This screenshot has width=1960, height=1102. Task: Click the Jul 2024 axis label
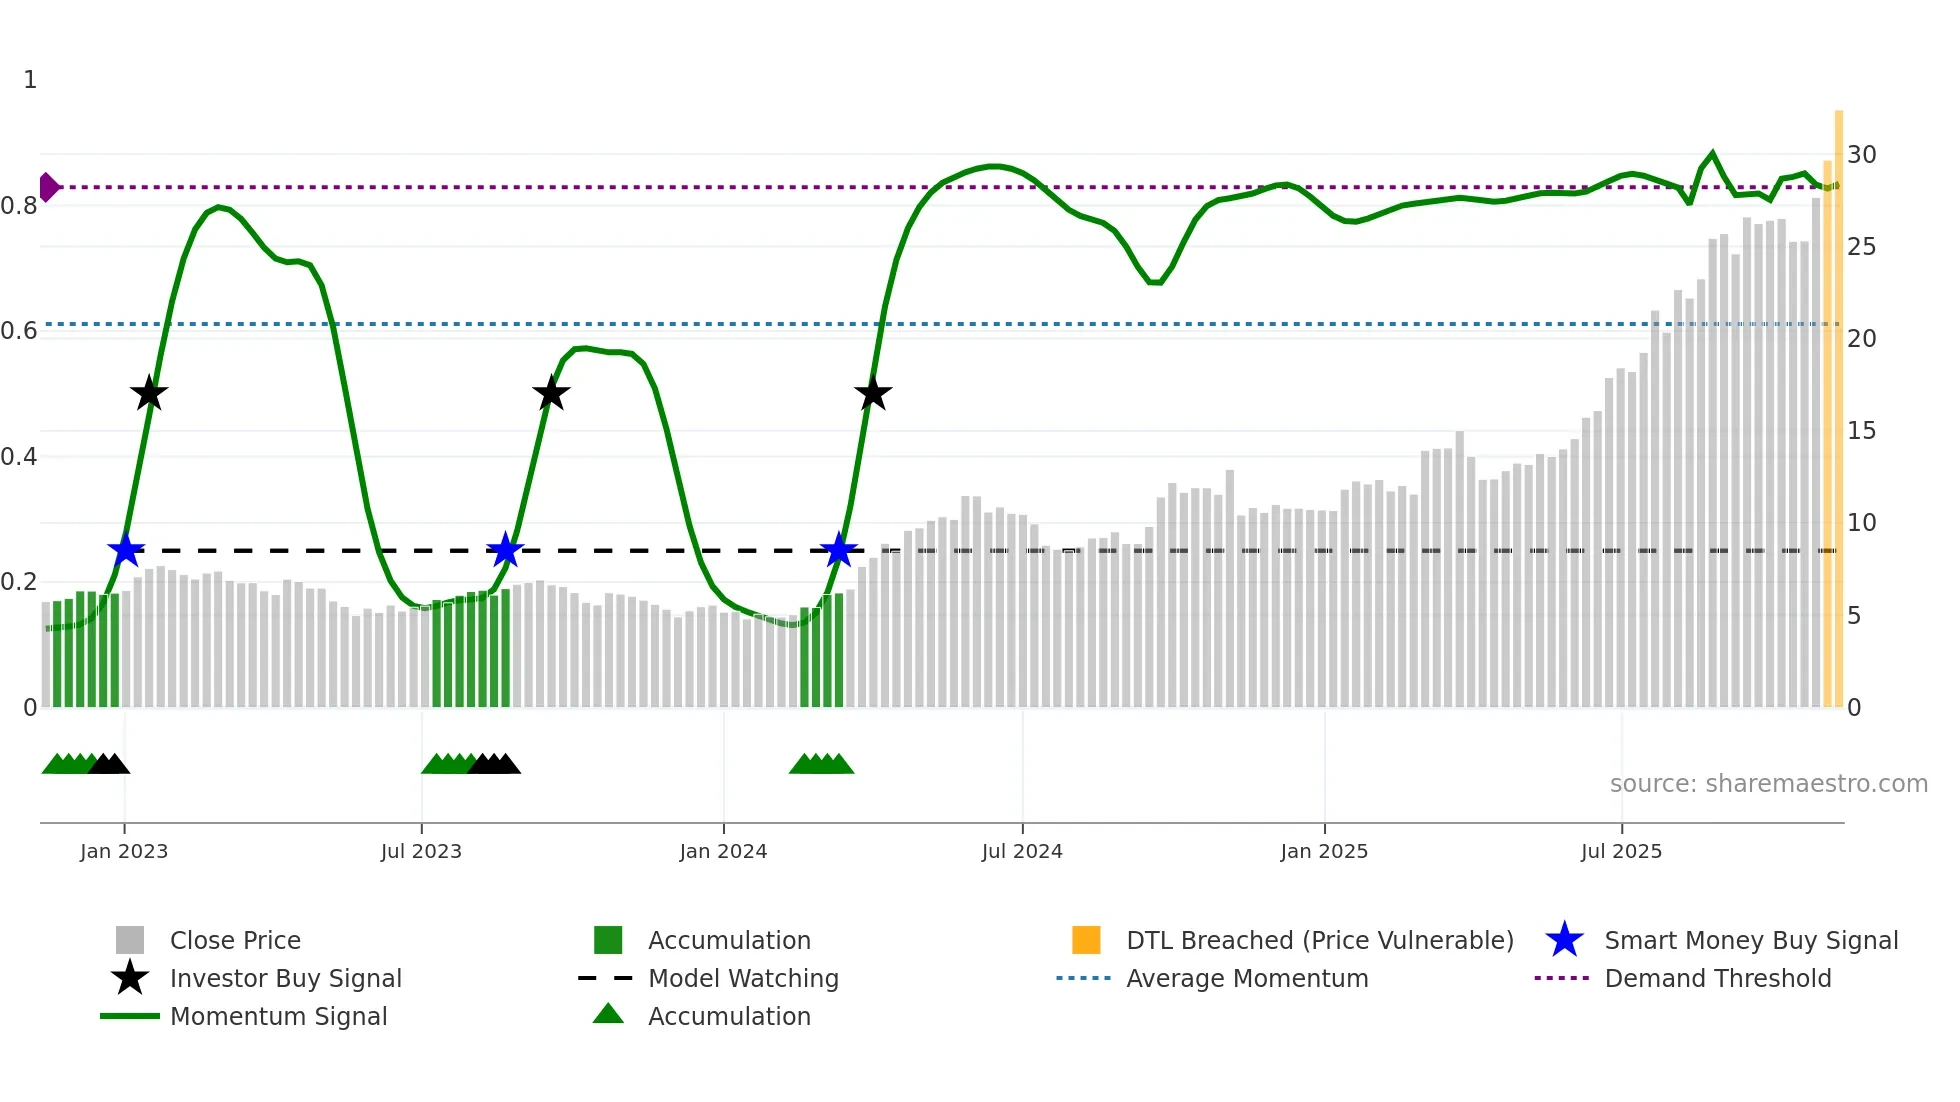point(1021,851)
